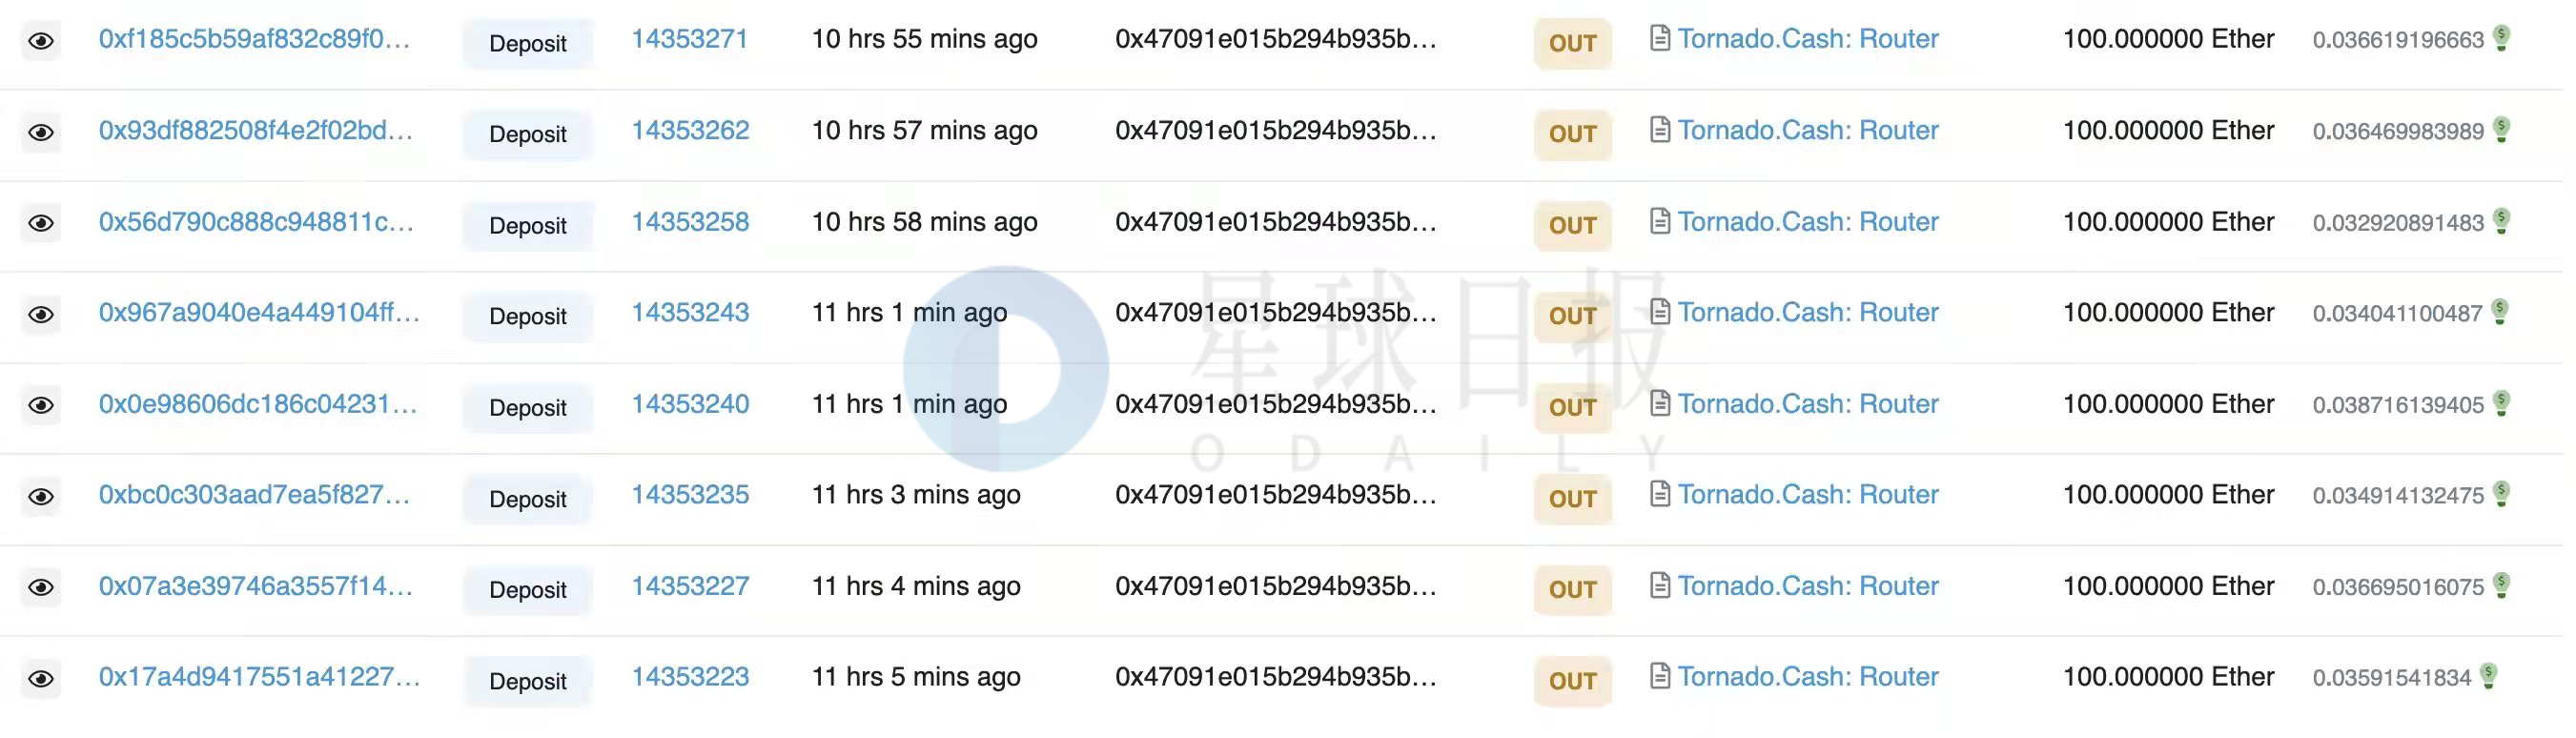Click Deposit method label for block 14353240
This screenshot has height=738, width=2576.
[x=528, y=408]
